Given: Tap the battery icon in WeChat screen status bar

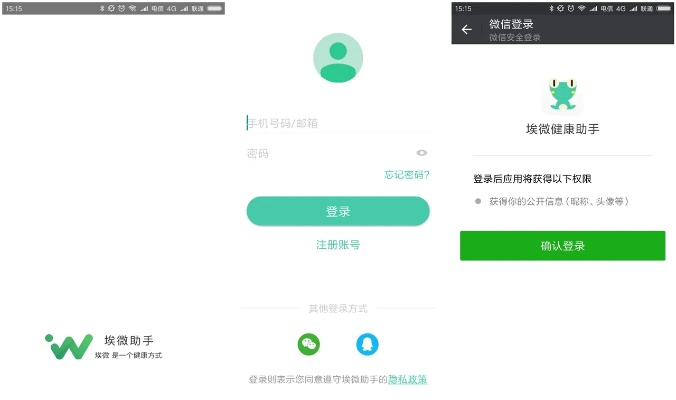Looking at the screenshot, I should (x=663, y=8).
